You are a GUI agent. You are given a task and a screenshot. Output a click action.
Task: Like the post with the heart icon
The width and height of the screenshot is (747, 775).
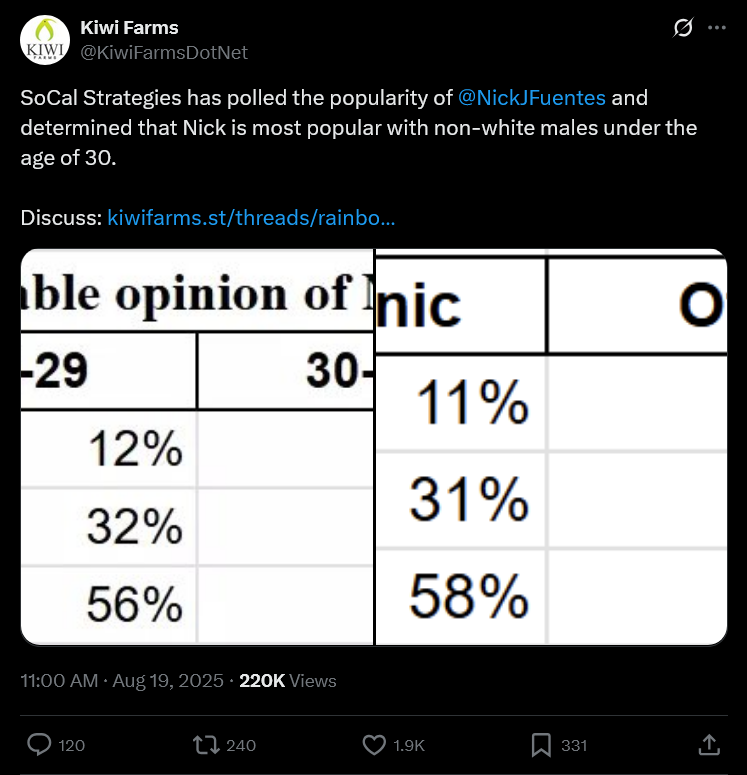374,745
